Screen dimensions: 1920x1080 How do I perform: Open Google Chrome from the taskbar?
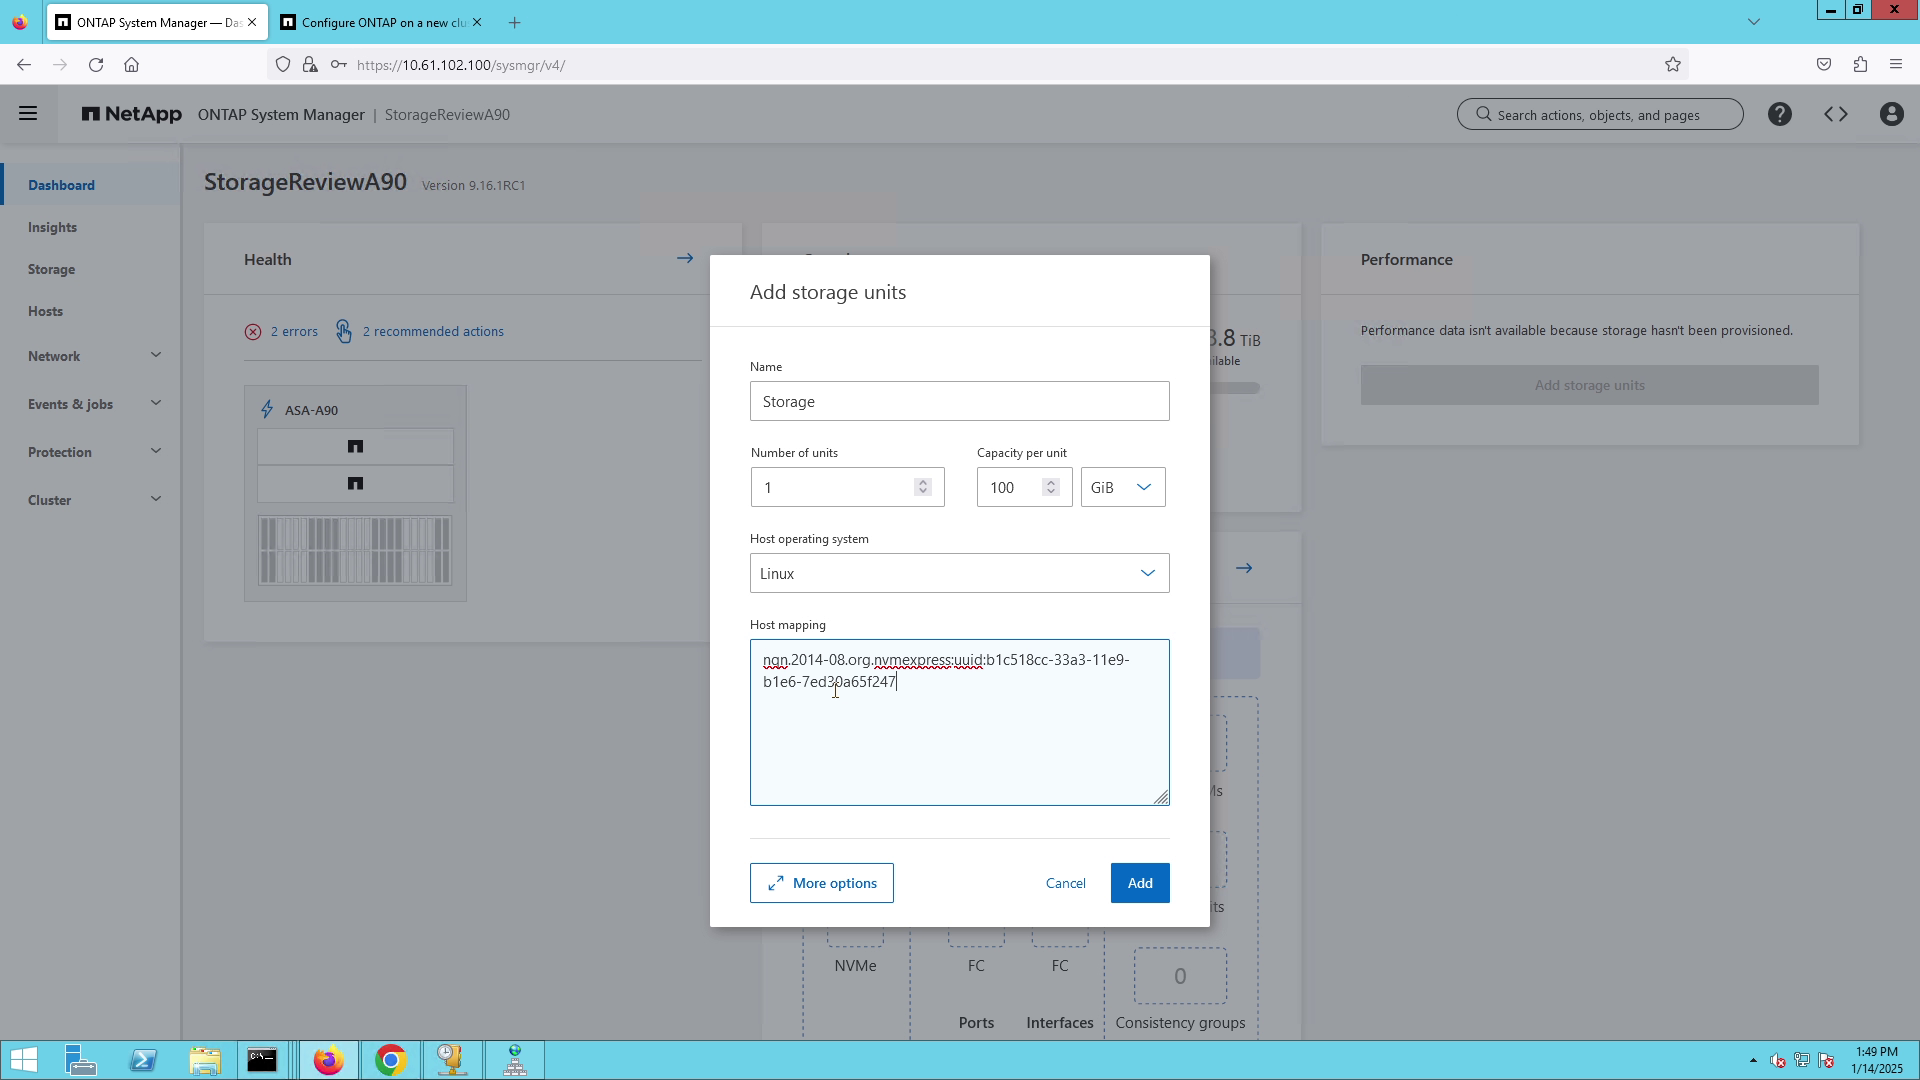(391, 1060)
